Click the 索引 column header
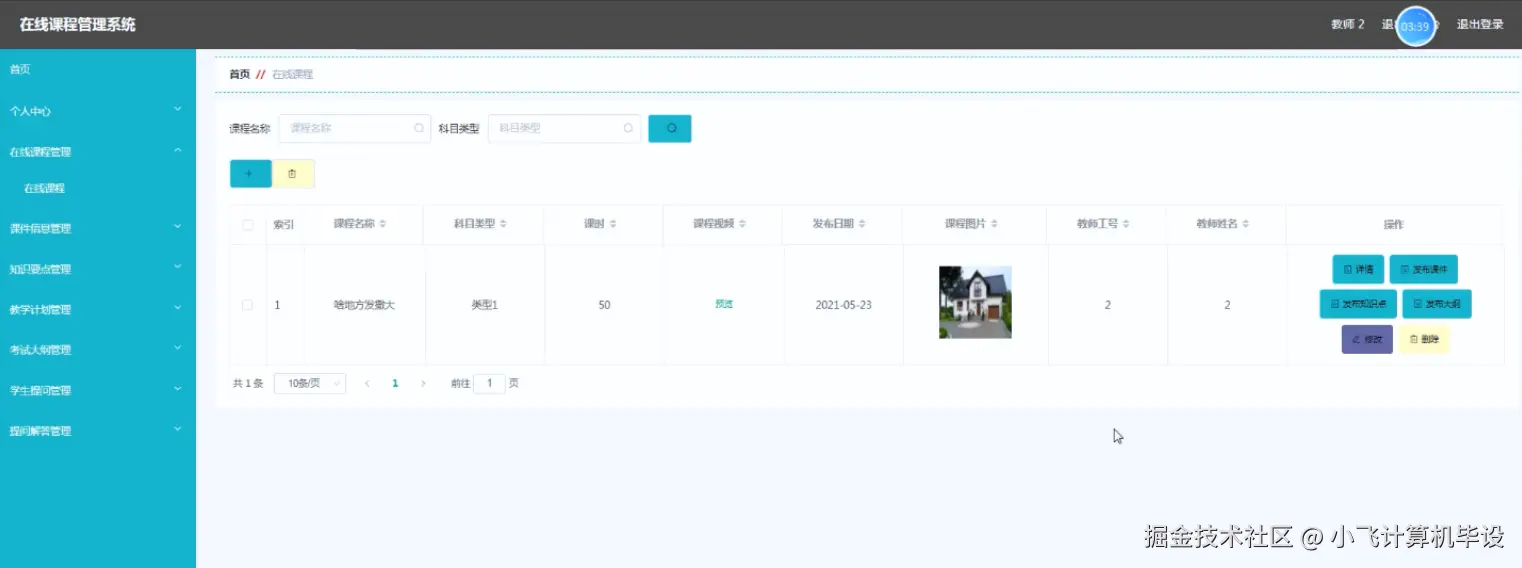The height and width of the screenshot is (568, 1522). (x=284, y=225)
